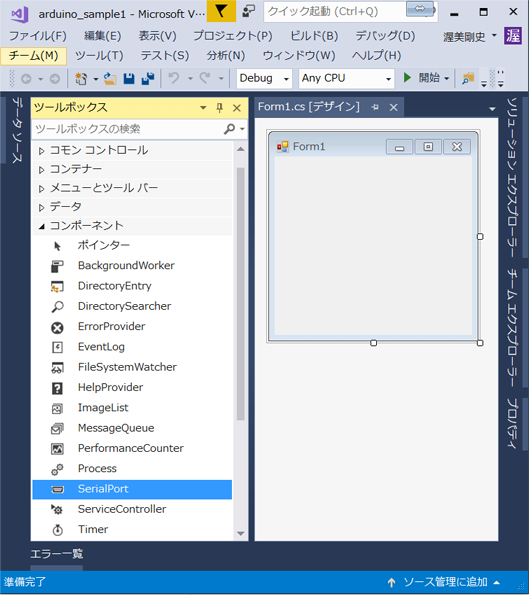Open the ヘルプ(H) menu
This screenshot has width=529, height=595.
tap(376, 56)
